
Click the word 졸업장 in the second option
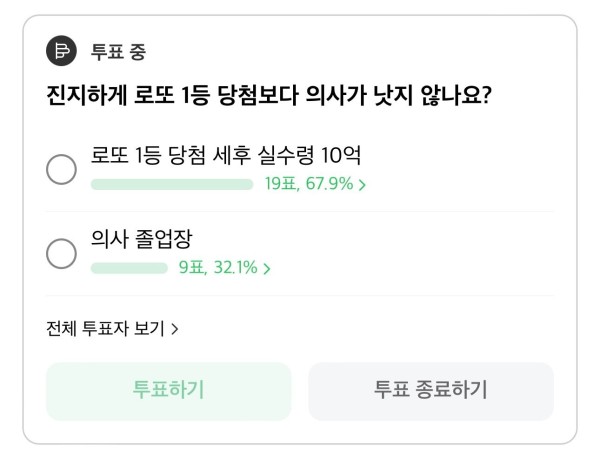pyautogui.click(x=163, y=239)
